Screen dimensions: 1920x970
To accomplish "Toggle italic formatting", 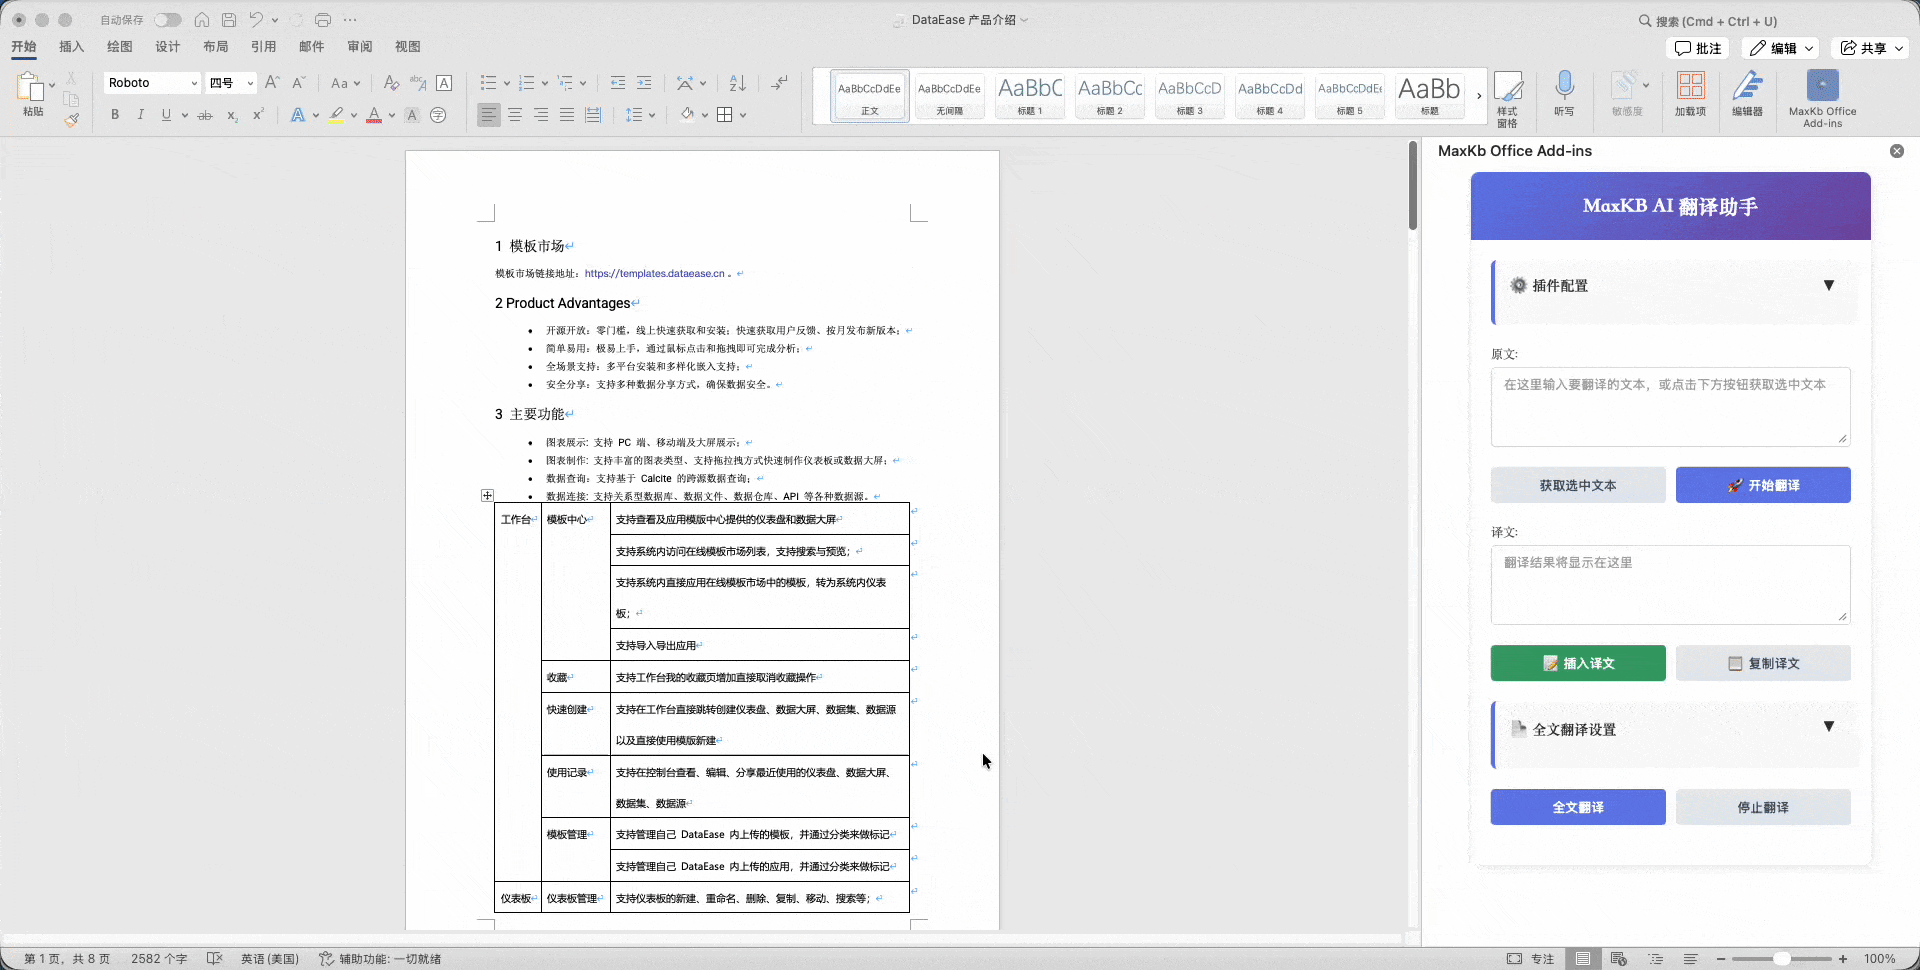I will click(141, 115).
